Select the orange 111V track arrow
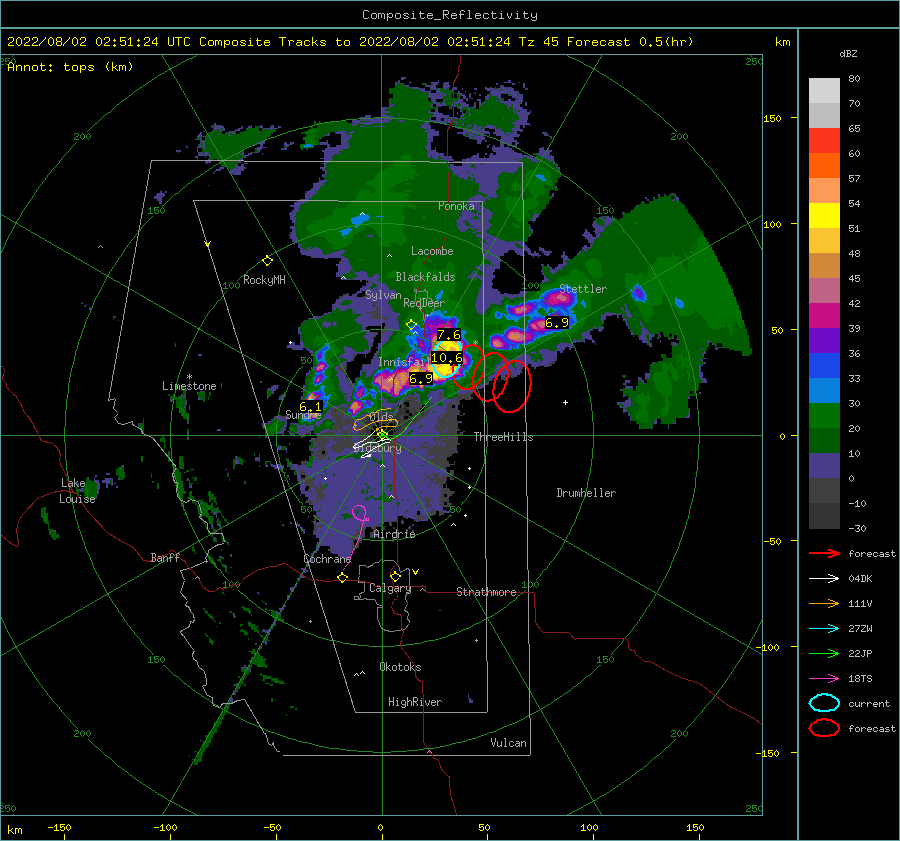Image resolution: width=900 pixels, height=841 pixels. (x=824, y=603)
